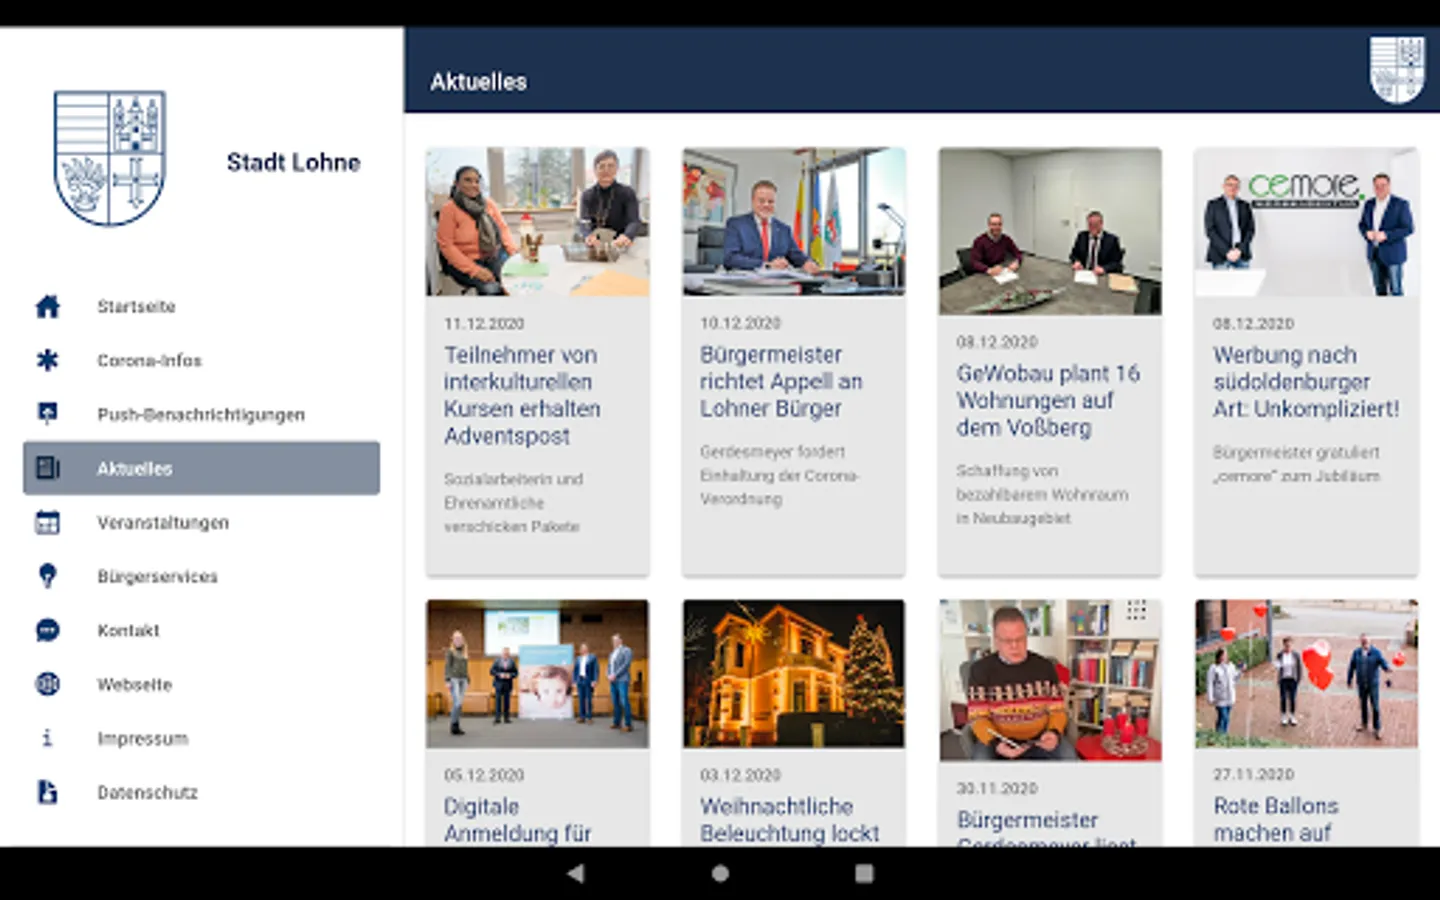Screen dimensions: 1440x900
Task: Open the globe Webseite icon
Action: (x=47, y=684)
